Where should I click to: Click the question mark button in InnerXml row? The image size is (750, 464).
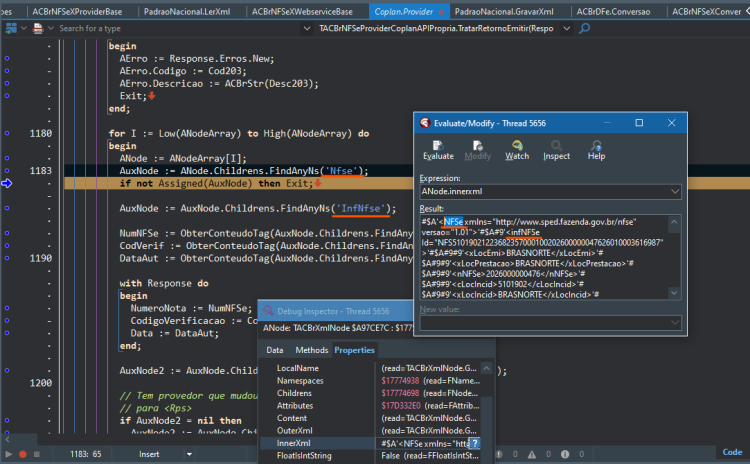[x=474, y=443]
